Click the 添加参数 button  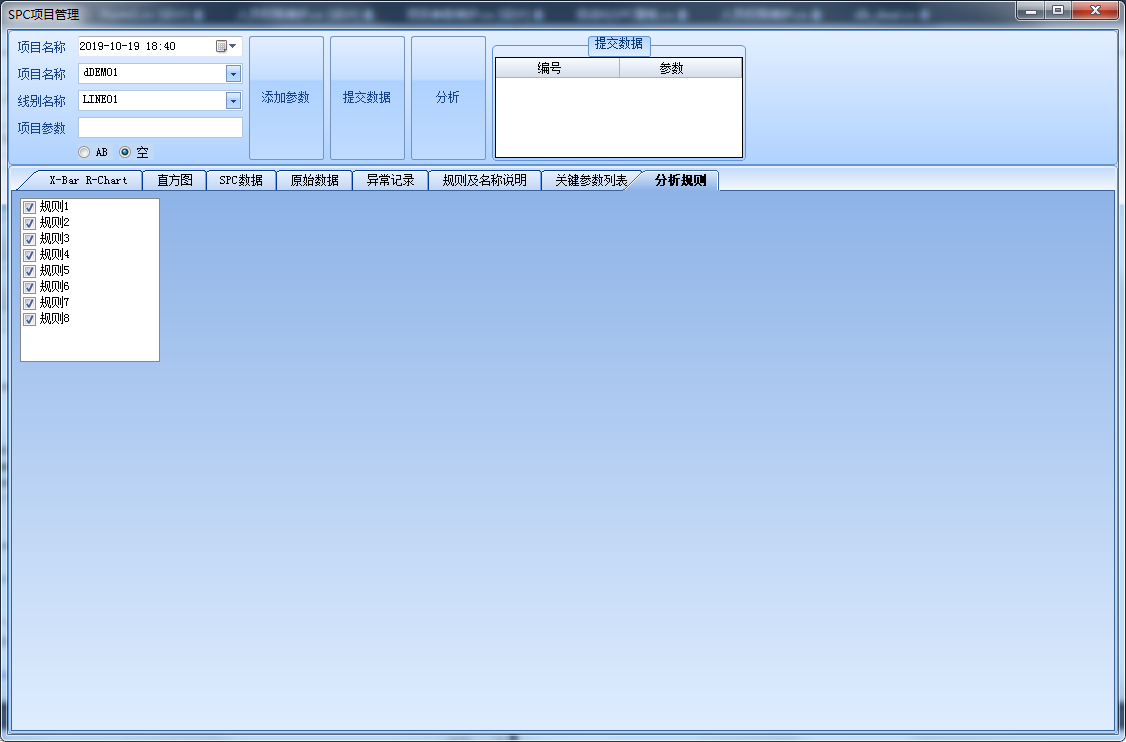pos(286,98)
